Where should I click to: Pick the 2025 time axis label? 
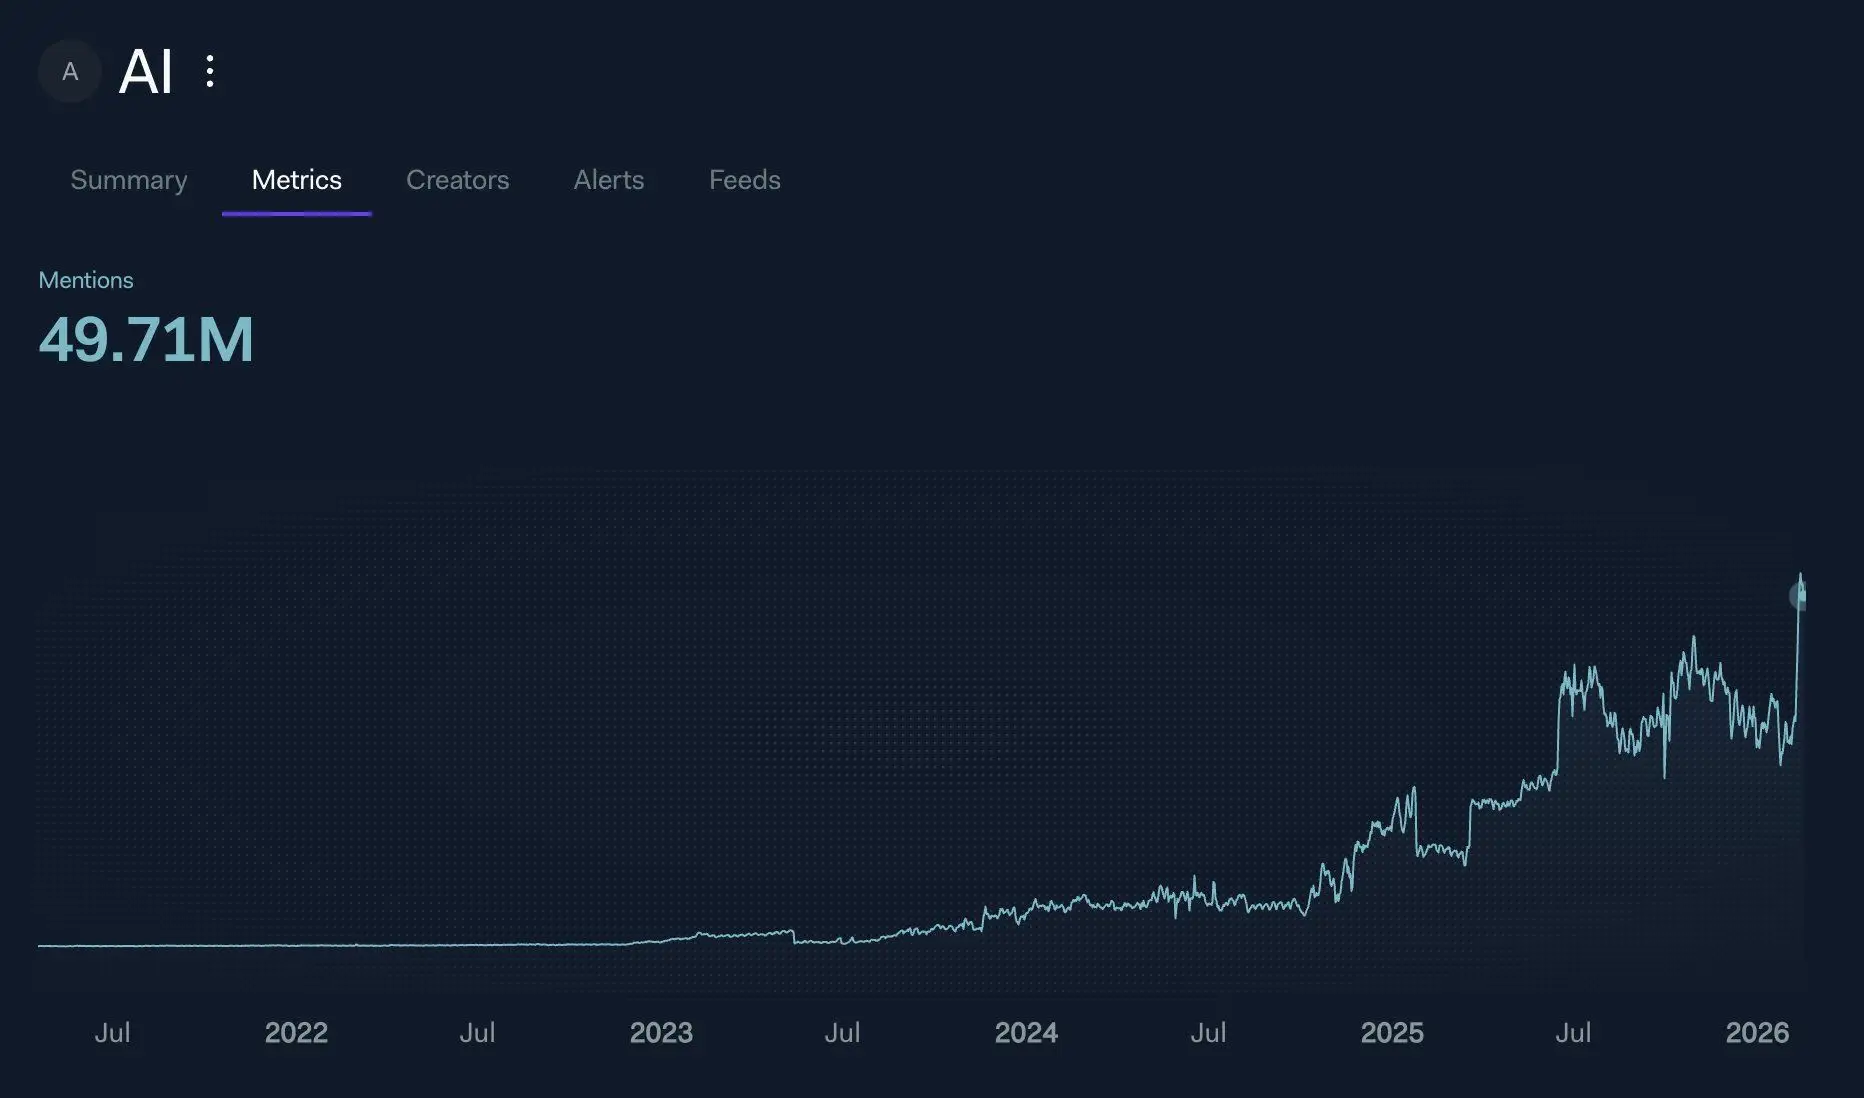pyautogui.click(x=1392, y=1032)
